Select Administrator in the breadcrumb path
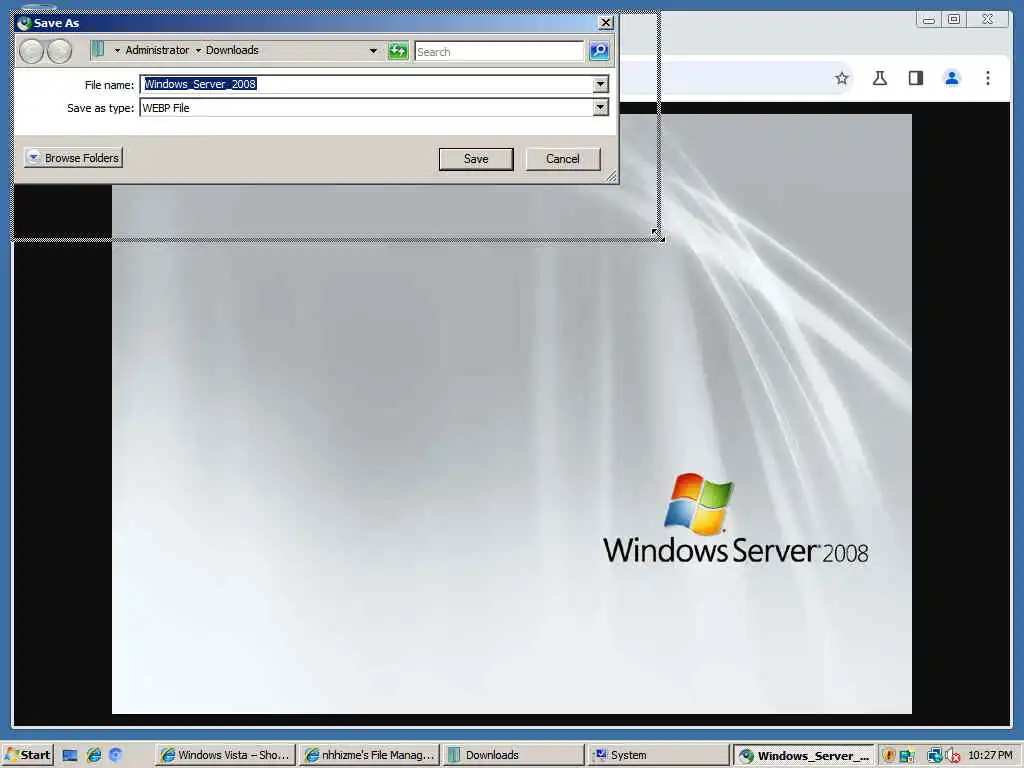This screenshot has height=768, width=1024. coord(157,50)
